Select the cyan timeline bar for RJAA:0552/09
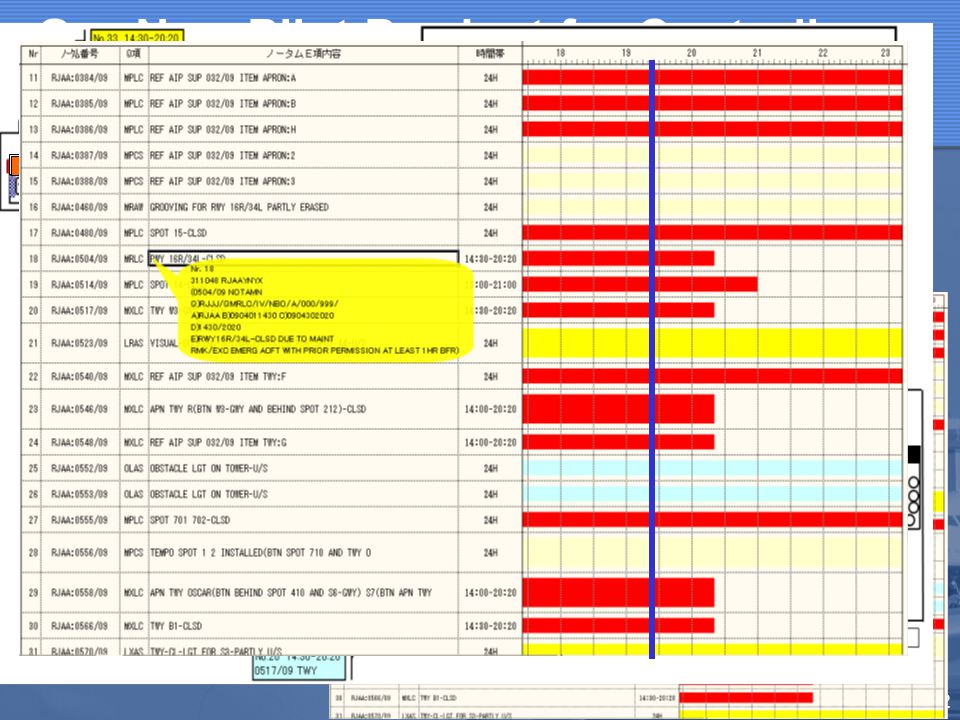This screenshot has width=960, height=720. pyautogui.click(x=713, y=468)
